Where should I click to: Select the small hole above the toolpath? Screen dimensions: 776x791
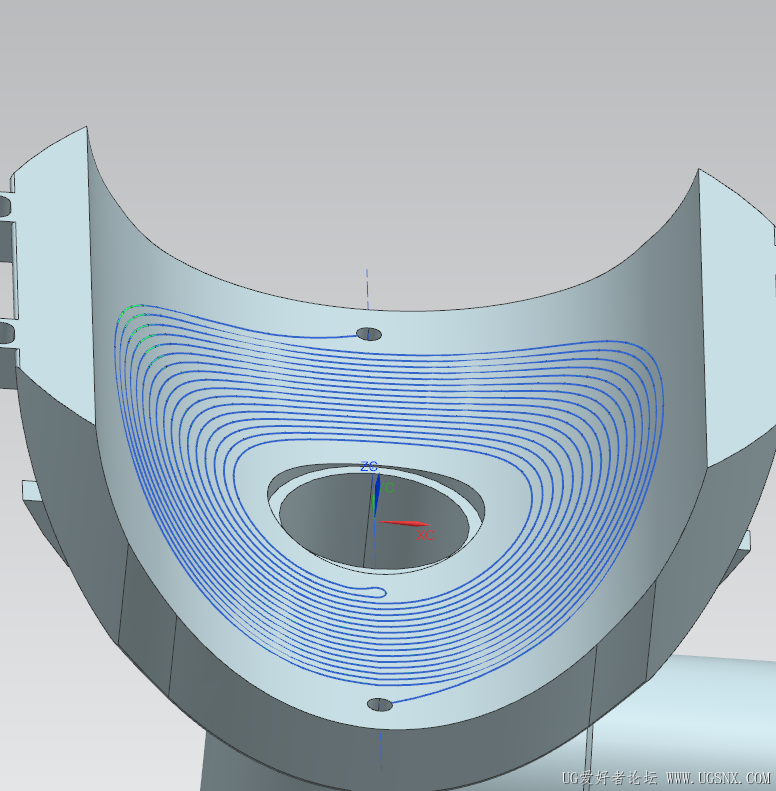coord(369,333)
